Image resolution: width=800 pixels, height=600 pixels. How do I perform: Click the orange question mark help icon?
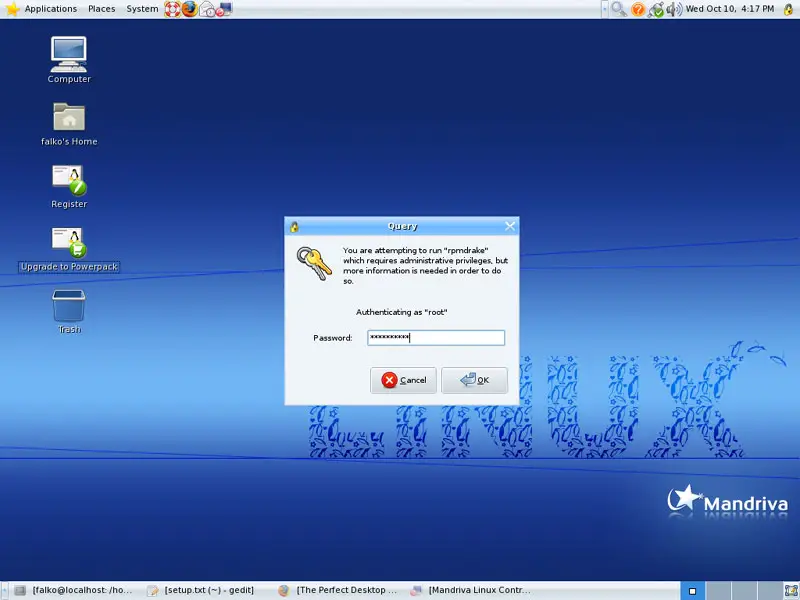[x=638, y=9]
